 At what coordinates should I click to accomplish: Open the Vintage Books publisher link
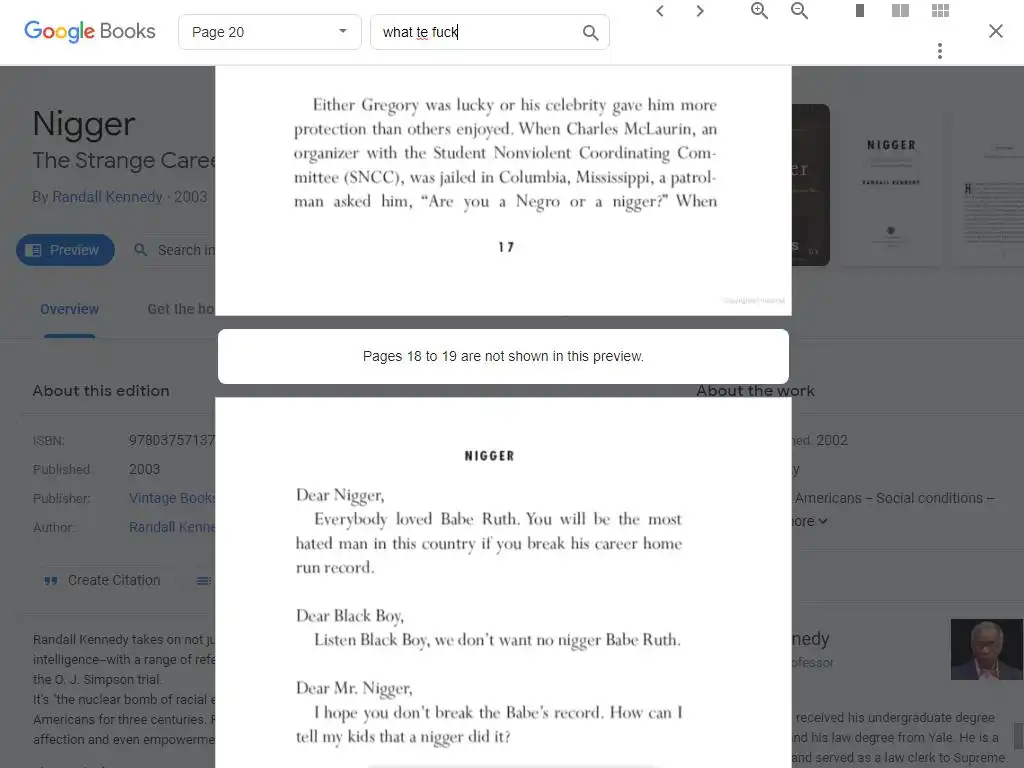click(x=172, y=498)
